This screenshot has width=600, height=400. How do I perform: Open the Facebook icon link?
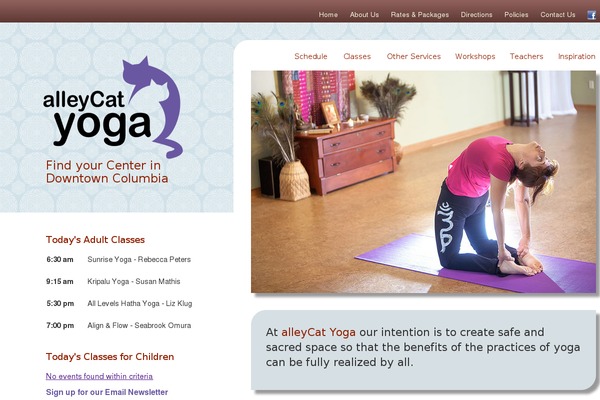click(x=592, y=15)
